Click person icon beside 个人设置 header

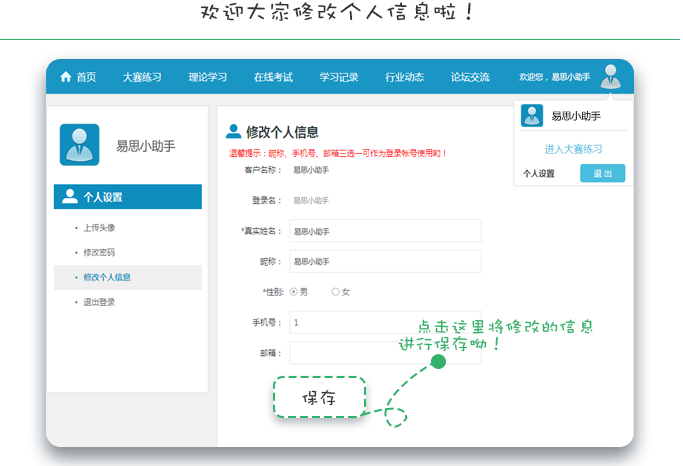70,196
